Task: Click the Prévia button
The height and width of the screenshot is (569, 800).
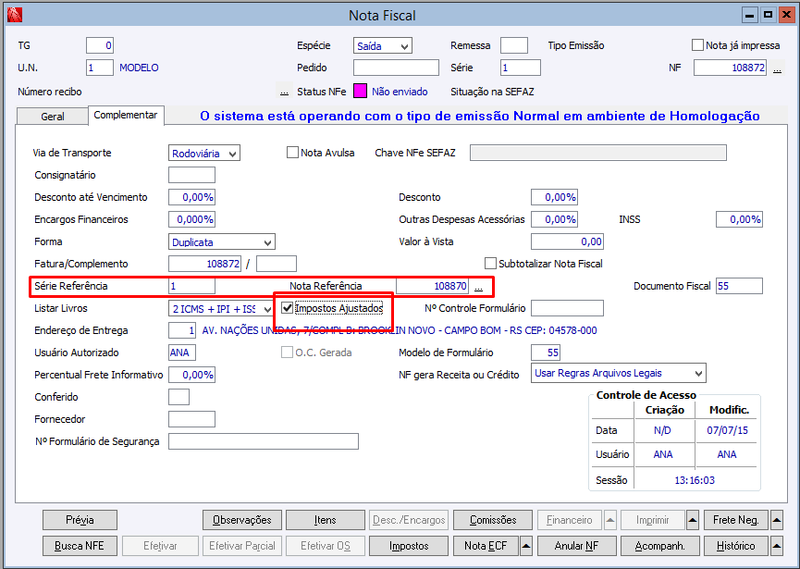Action: (x=80, y=520)
